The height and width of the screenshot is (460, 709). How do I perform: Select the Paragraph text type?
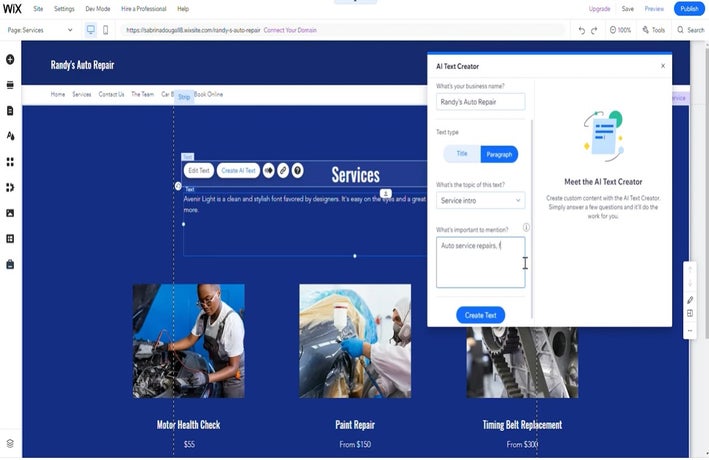pos(499,154)
